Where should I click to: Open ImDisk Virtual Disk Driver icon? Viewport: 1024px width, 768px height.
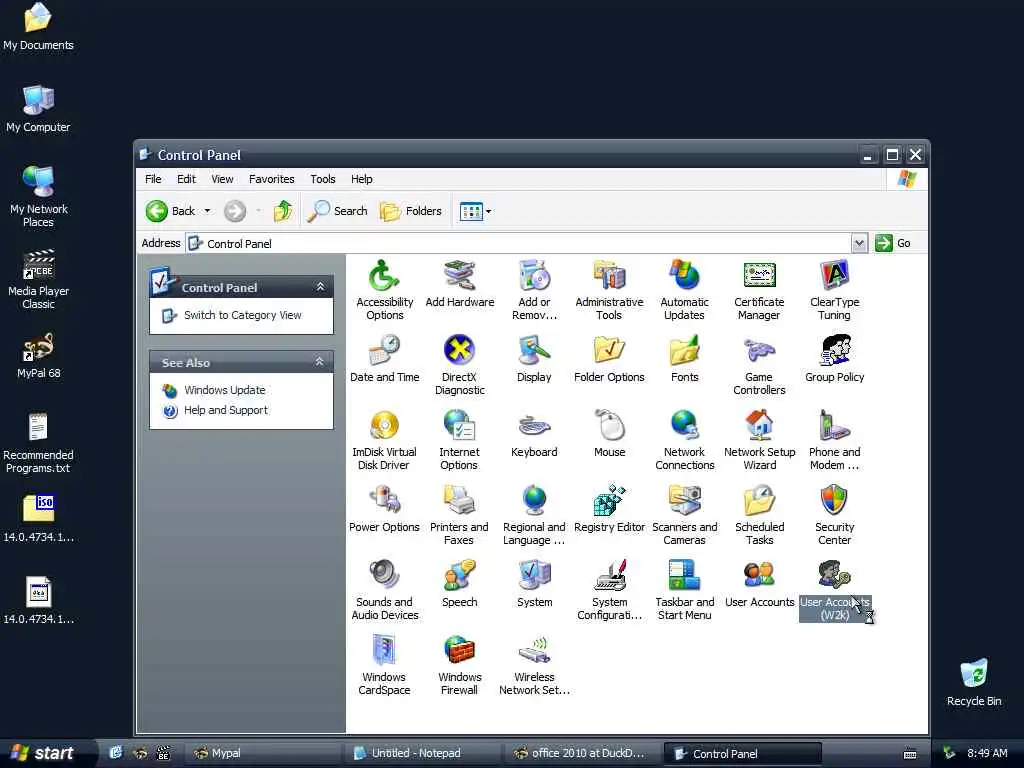(384, 440)
